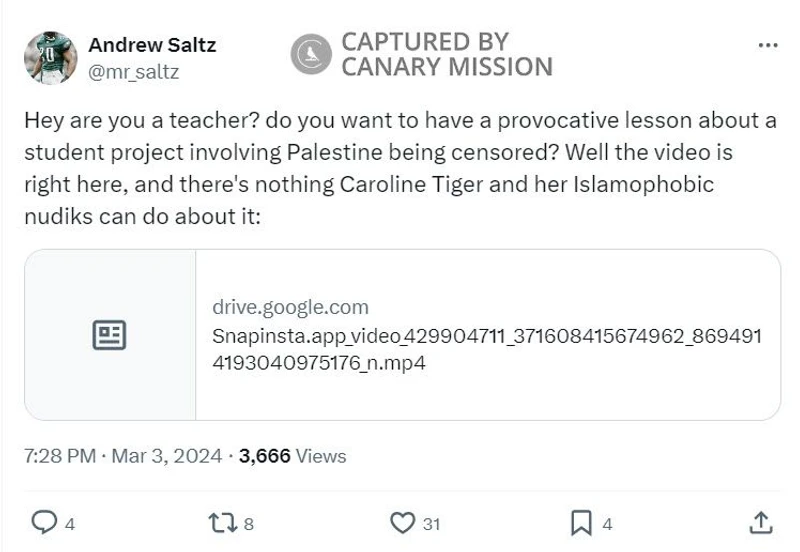Click the article icon in the link card
Screen dimensions: 800x552
[x=110, y=335]
